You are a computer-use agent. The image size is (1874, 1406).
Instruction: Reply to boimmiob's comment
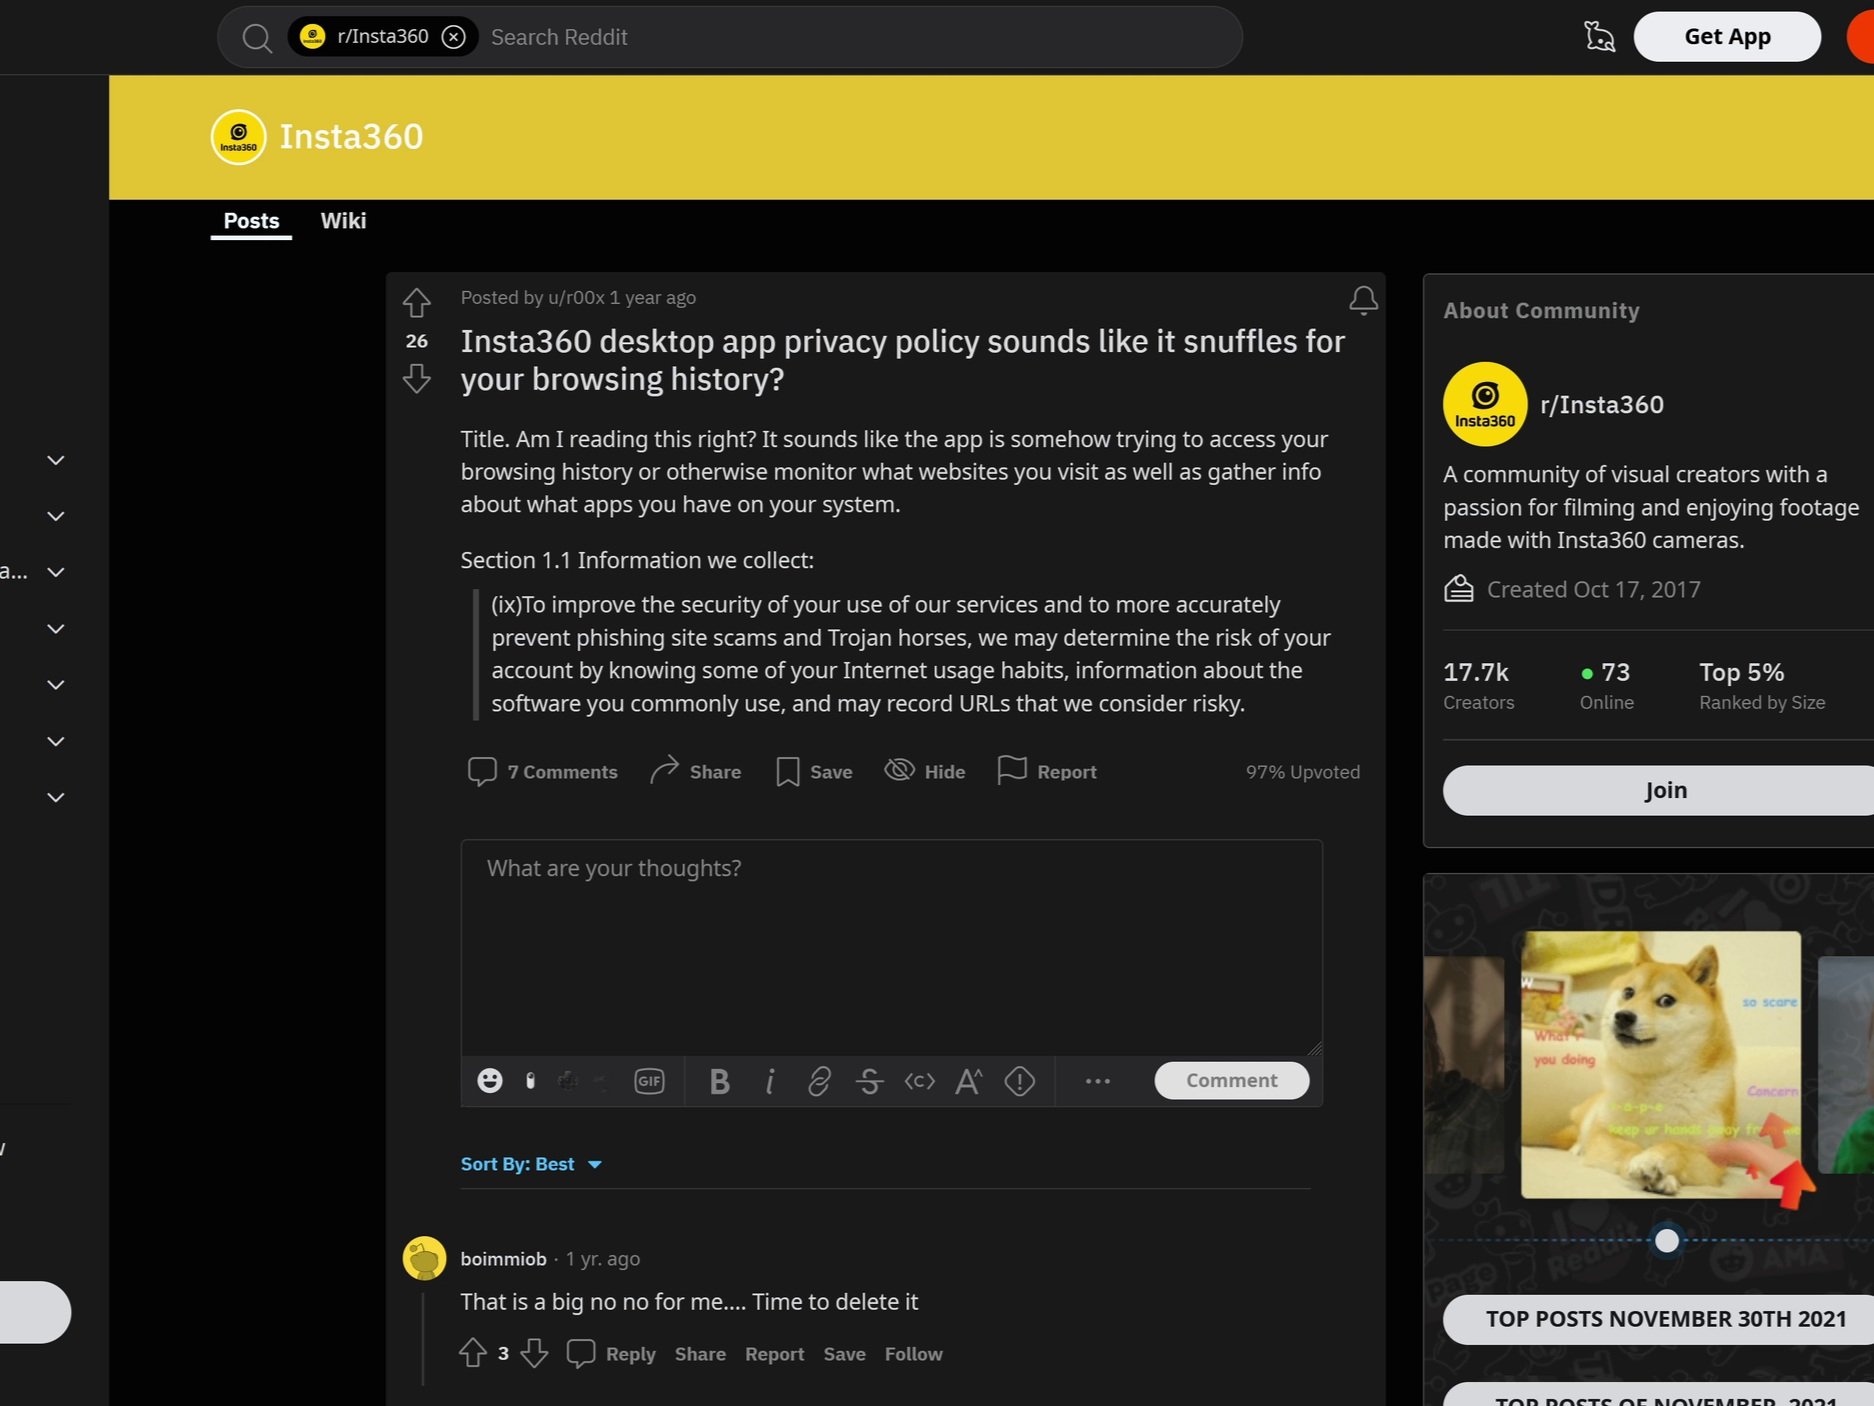611,1354
